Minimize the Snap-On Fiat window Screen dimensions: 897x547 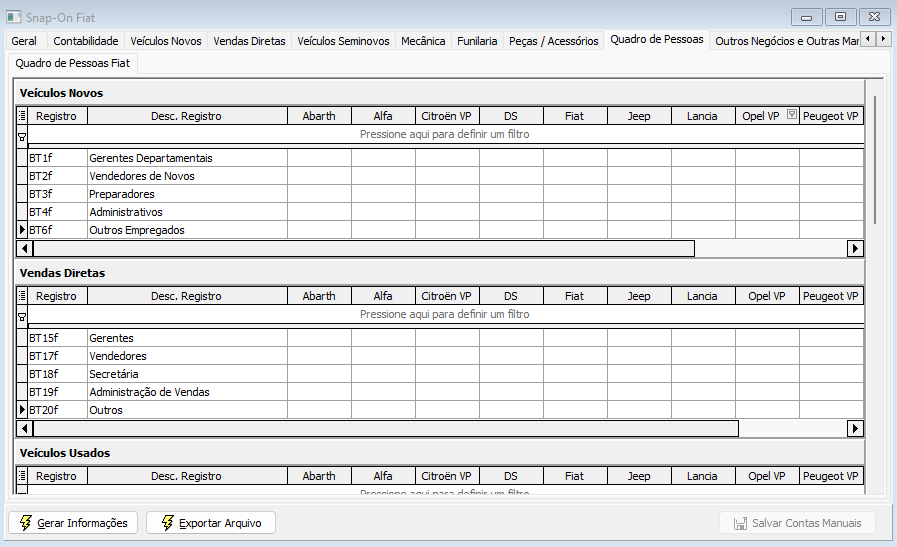(x=807, y=17)
